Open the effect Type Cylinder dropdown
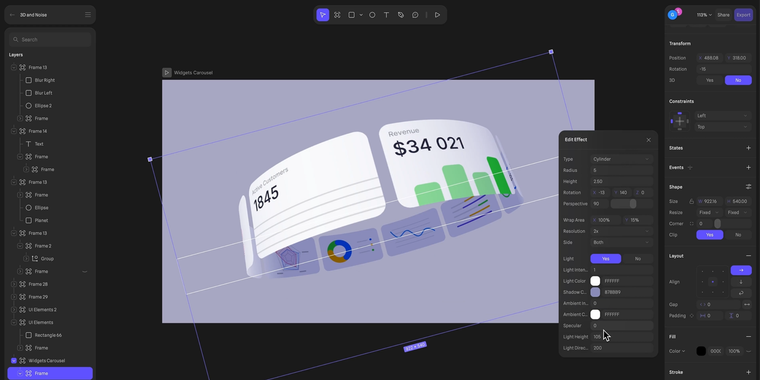 (621, 159)
